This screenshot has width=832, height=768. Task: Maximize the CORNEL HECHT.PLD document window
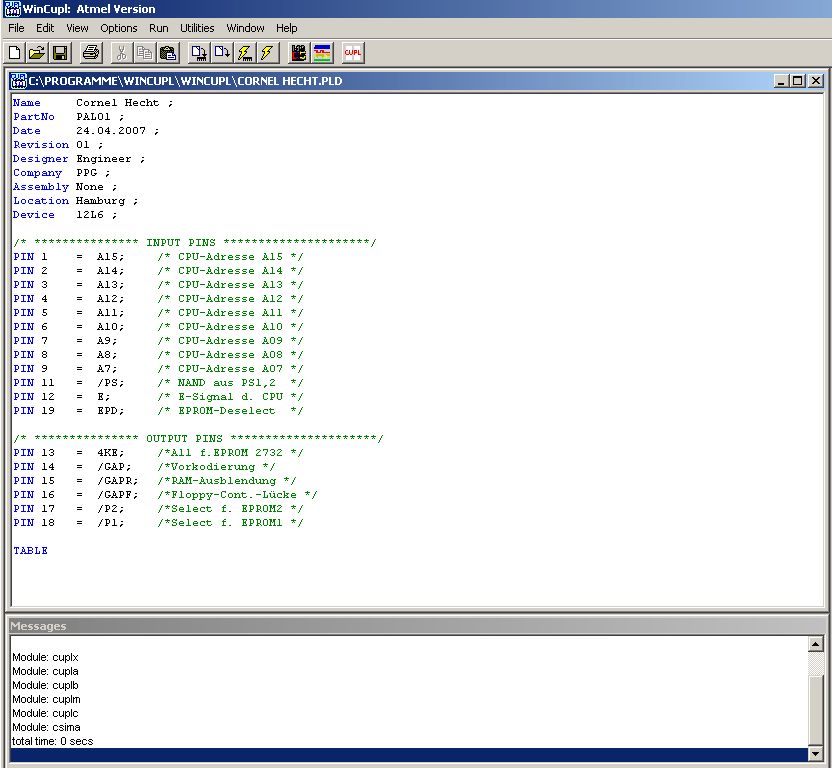pos(798,81)
